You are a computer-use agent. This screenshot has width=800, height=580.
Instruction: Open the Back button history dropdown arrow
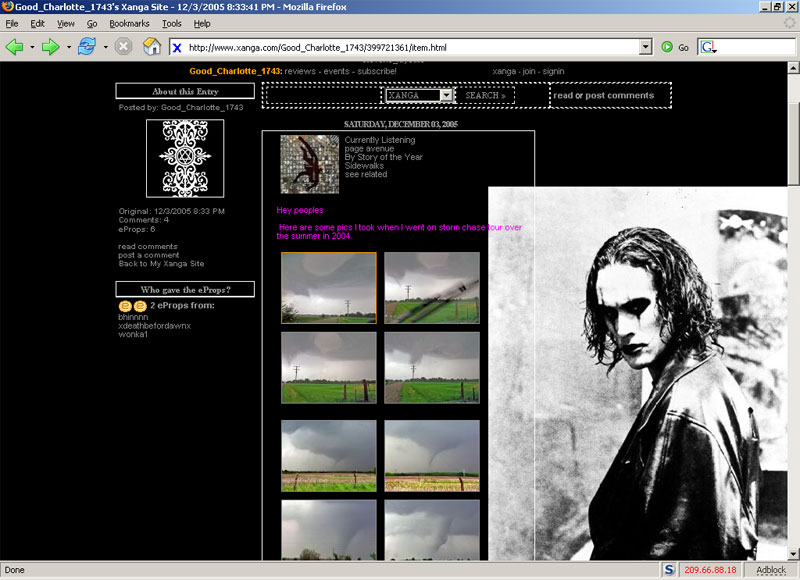pos(32,47)
